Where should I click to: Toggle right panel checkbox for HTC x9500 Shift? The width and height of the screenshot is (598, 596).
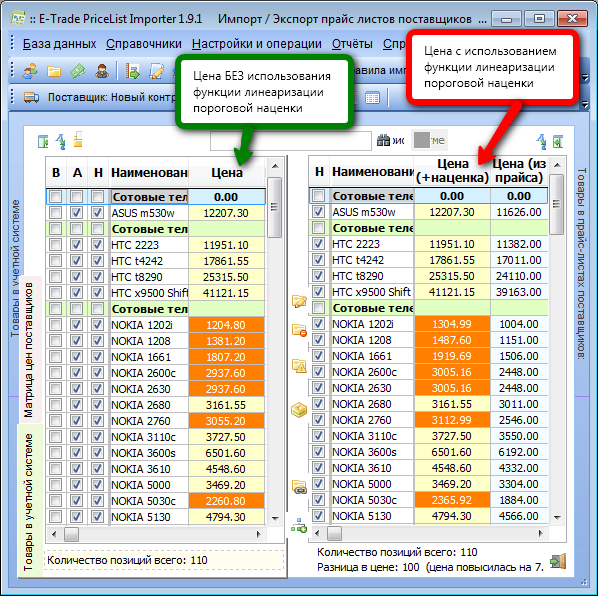pos(318,291)
